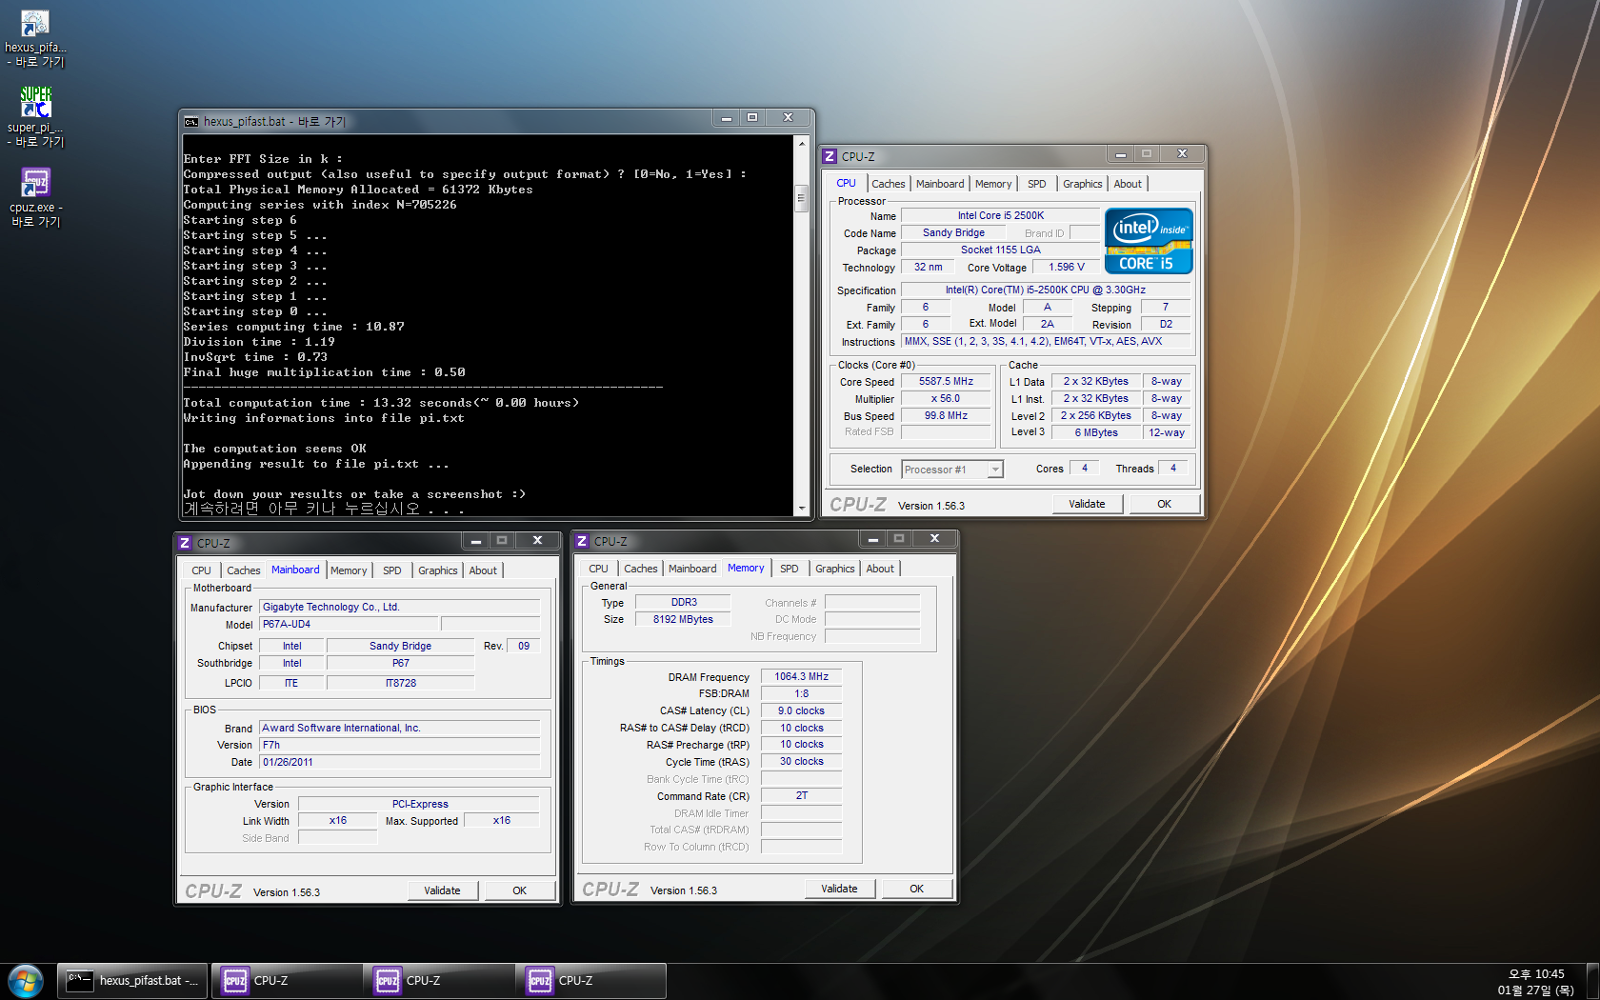Select third CPU-Z taskbar button

click(590, 981)
